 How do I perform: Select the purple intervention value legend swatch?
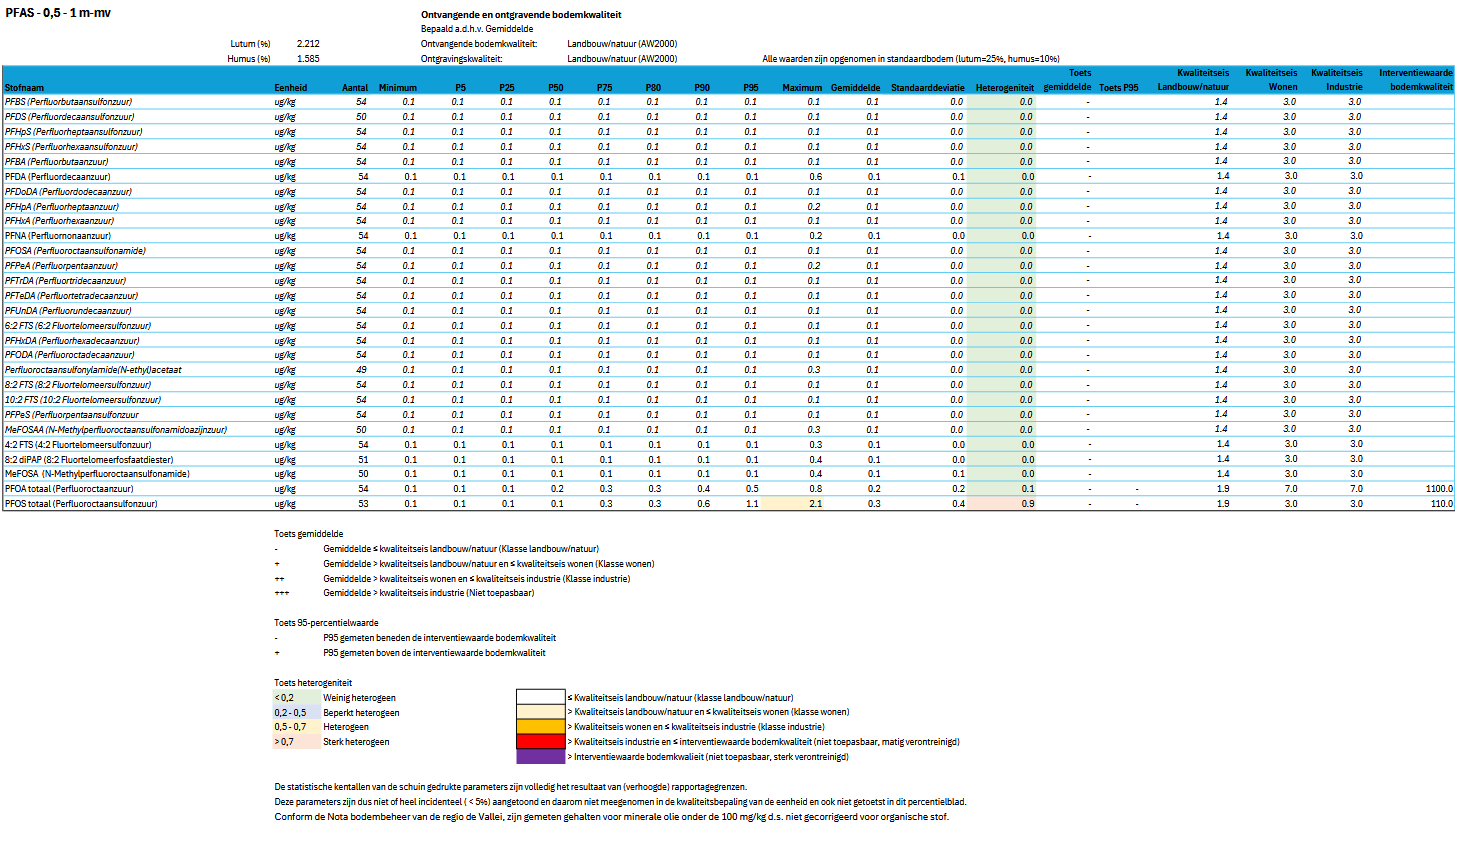pos(540,757)
